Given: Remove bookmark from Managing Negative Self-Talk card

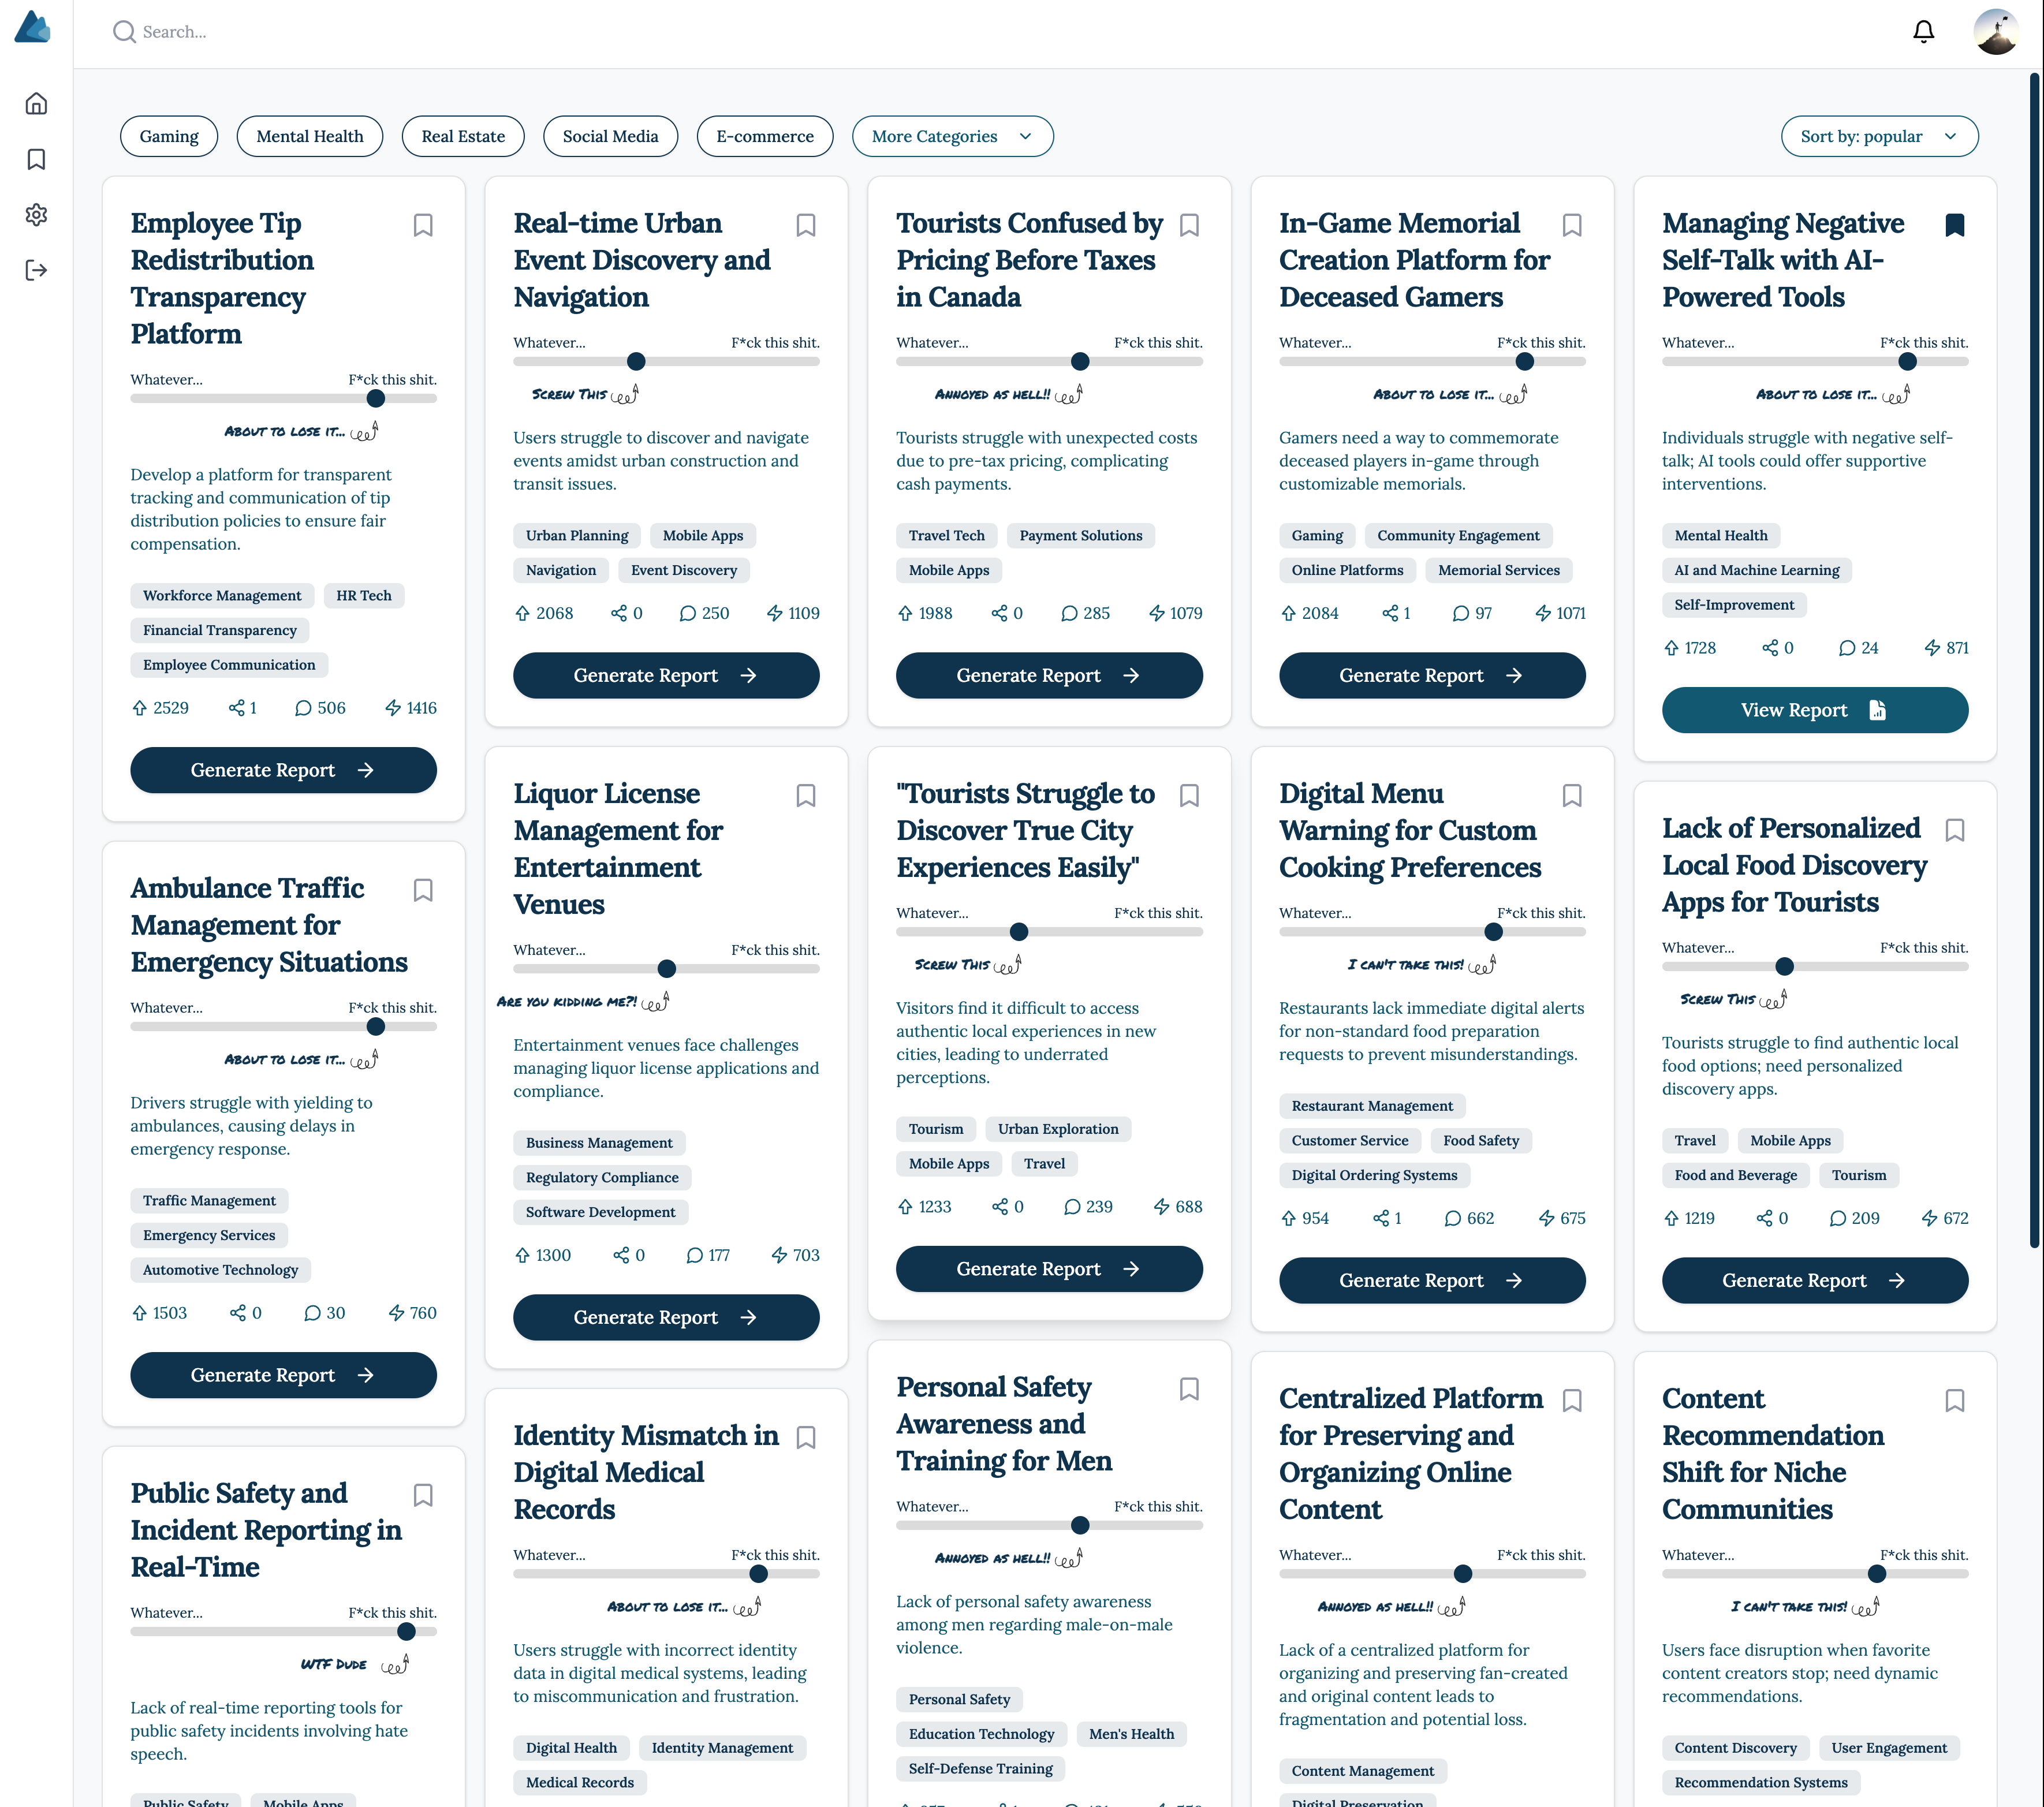Looking at the screenshot, I should coord(1954,225).
